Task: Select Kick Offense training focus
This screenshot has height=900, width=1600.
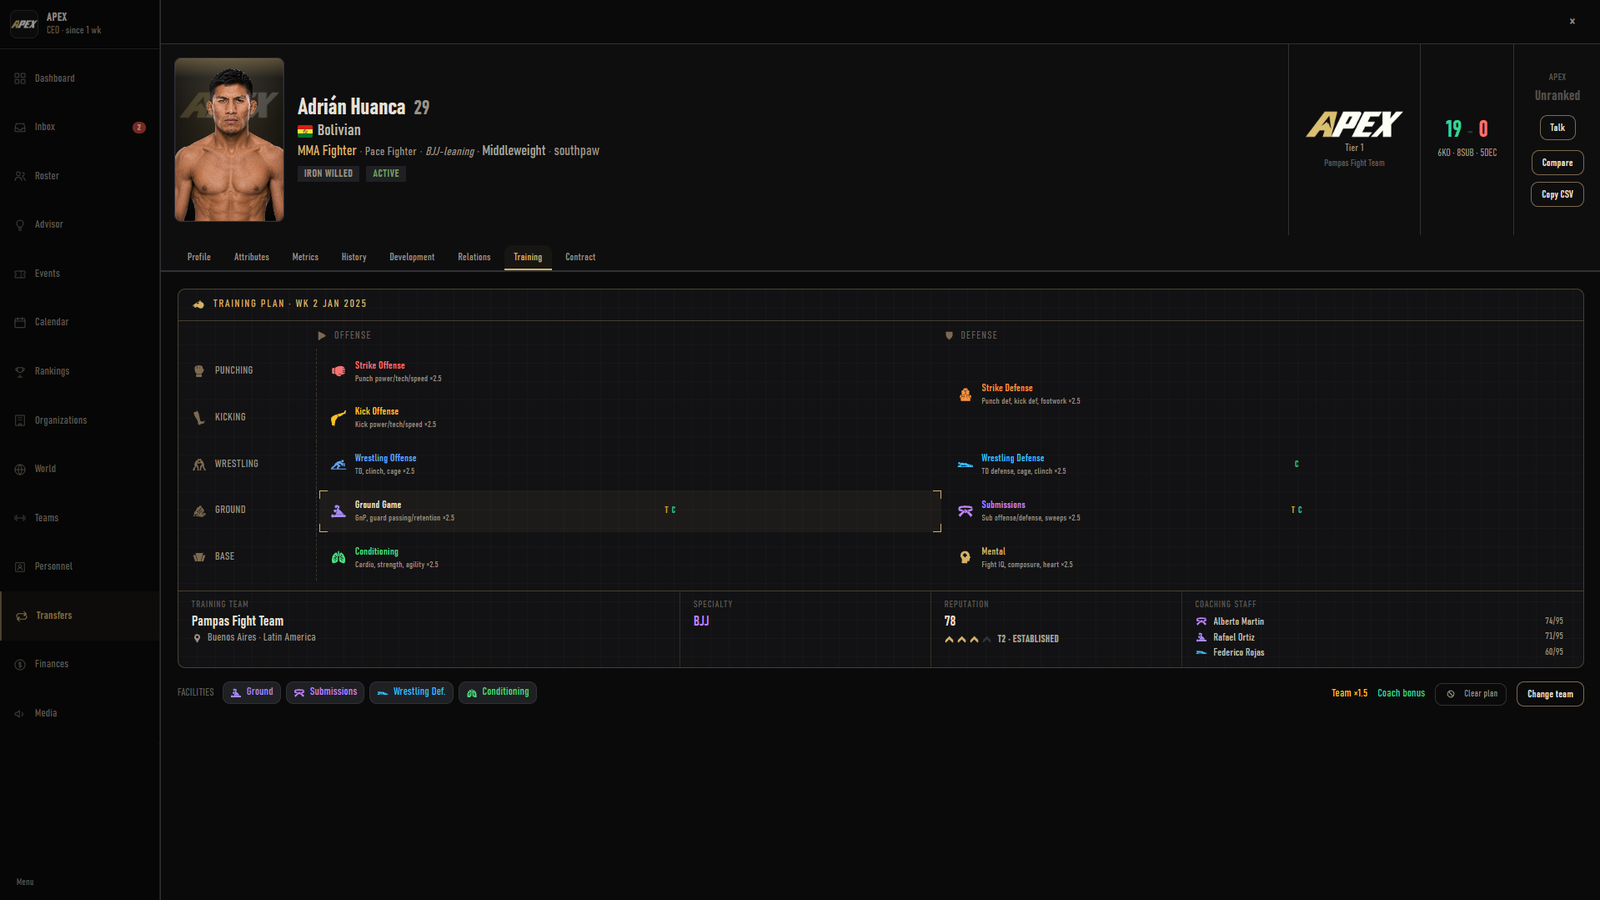Action: coord(628,417)
